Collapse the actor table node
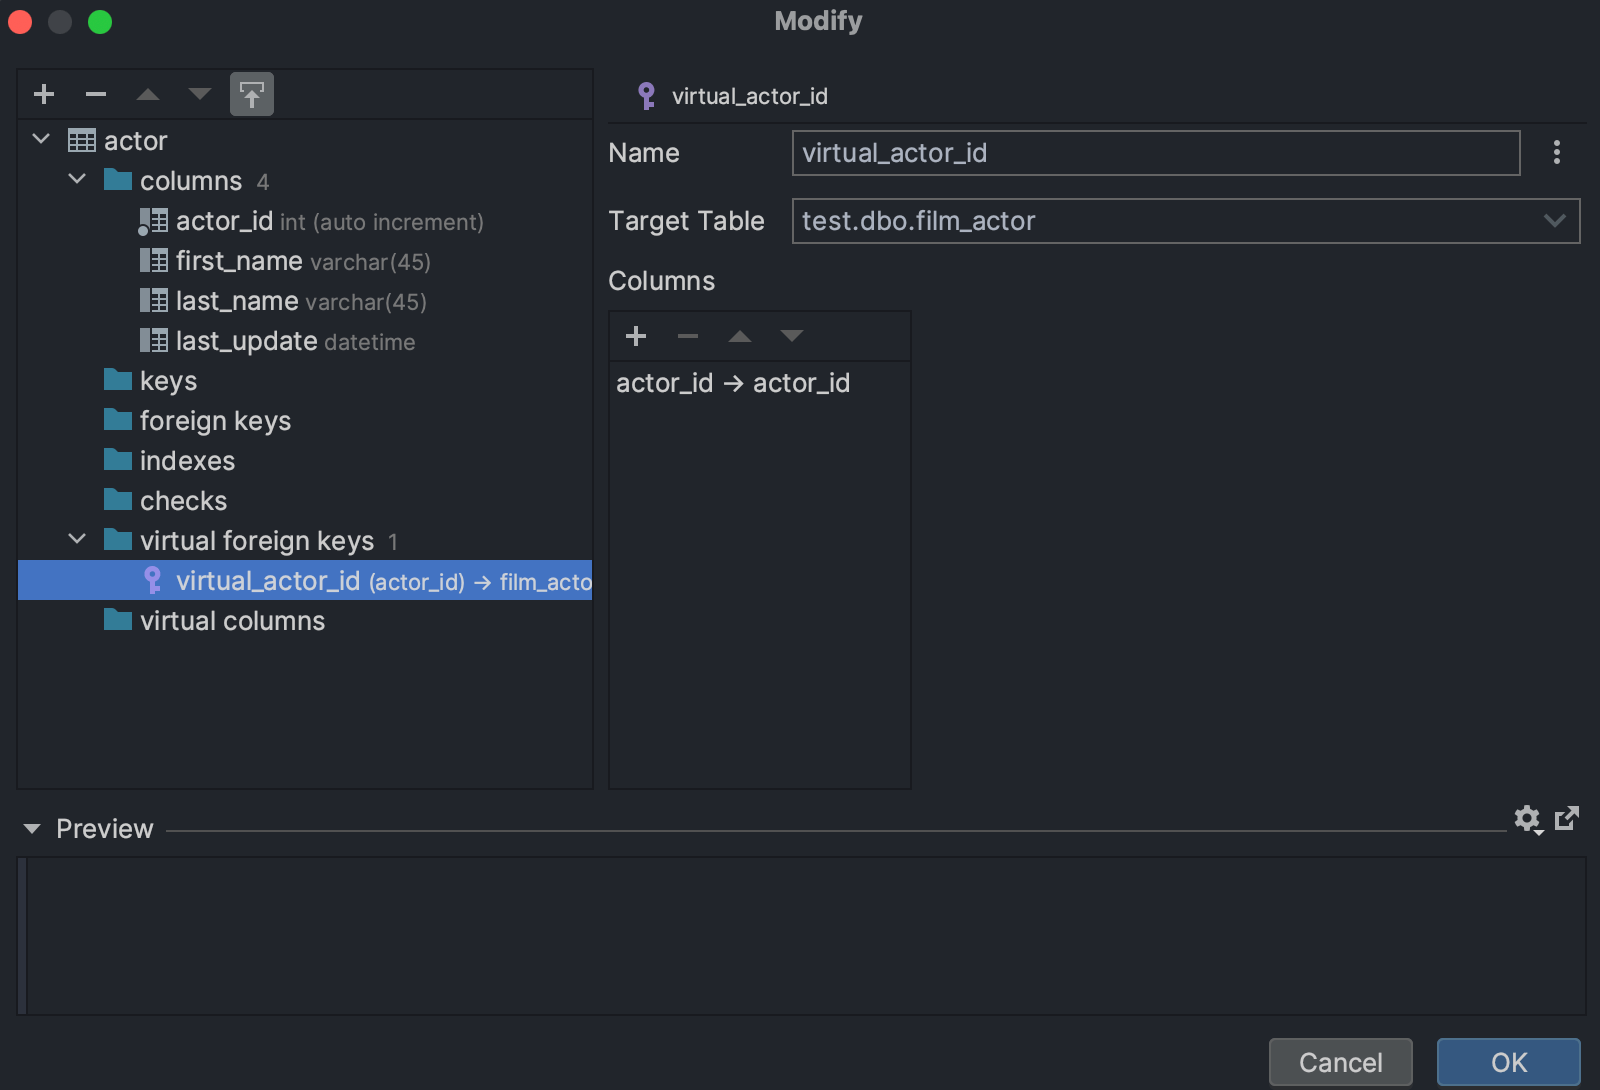The width and height of the screenshot is (1600, 1090). 42,139
